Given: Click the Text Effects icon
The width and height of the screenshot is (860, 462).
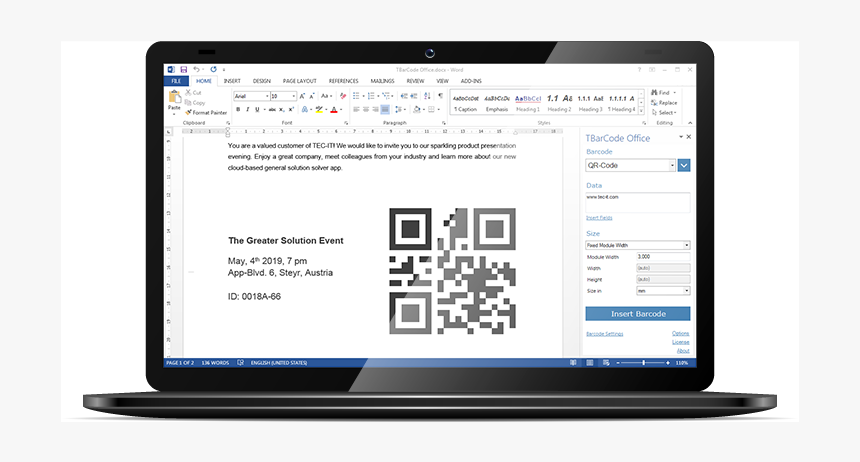Looking at the screenshot, I should coord(304,110).
